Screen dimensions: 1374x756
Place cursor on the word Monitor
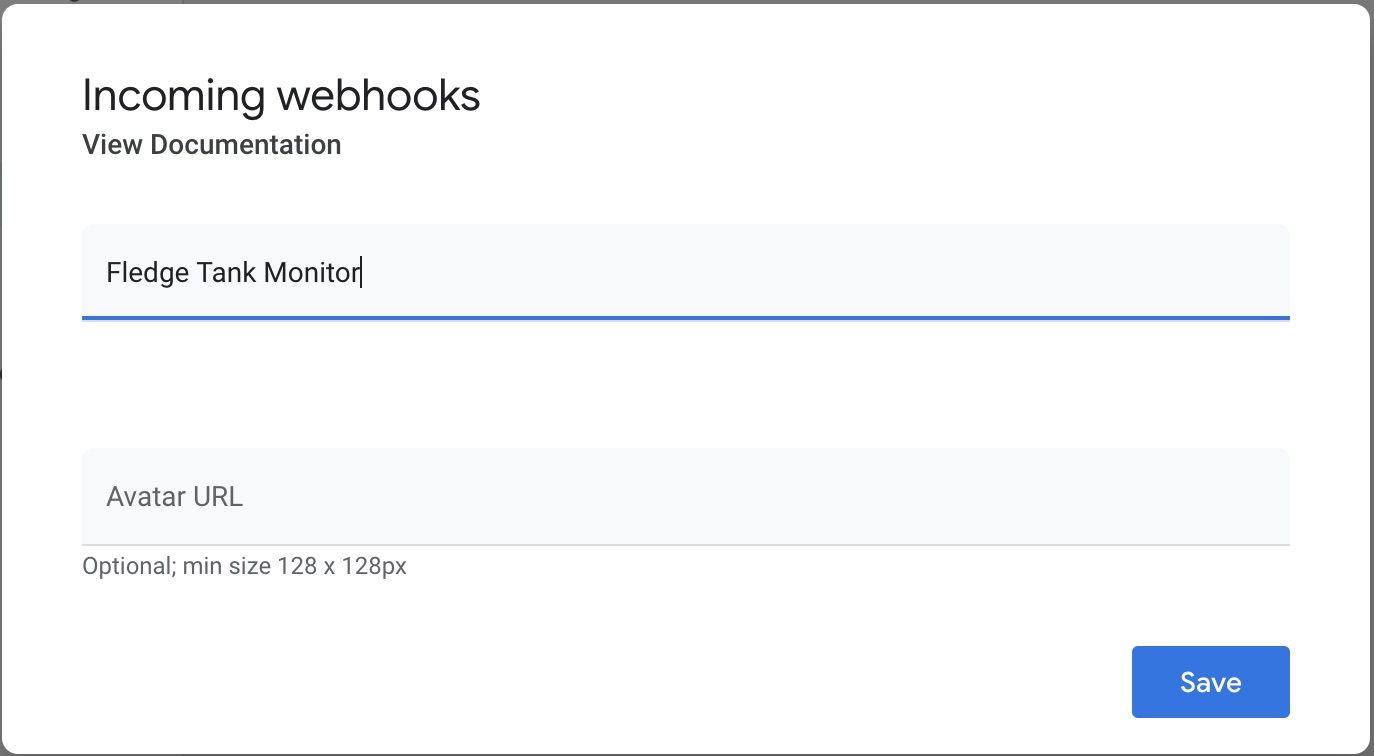(x=310, y=273)
